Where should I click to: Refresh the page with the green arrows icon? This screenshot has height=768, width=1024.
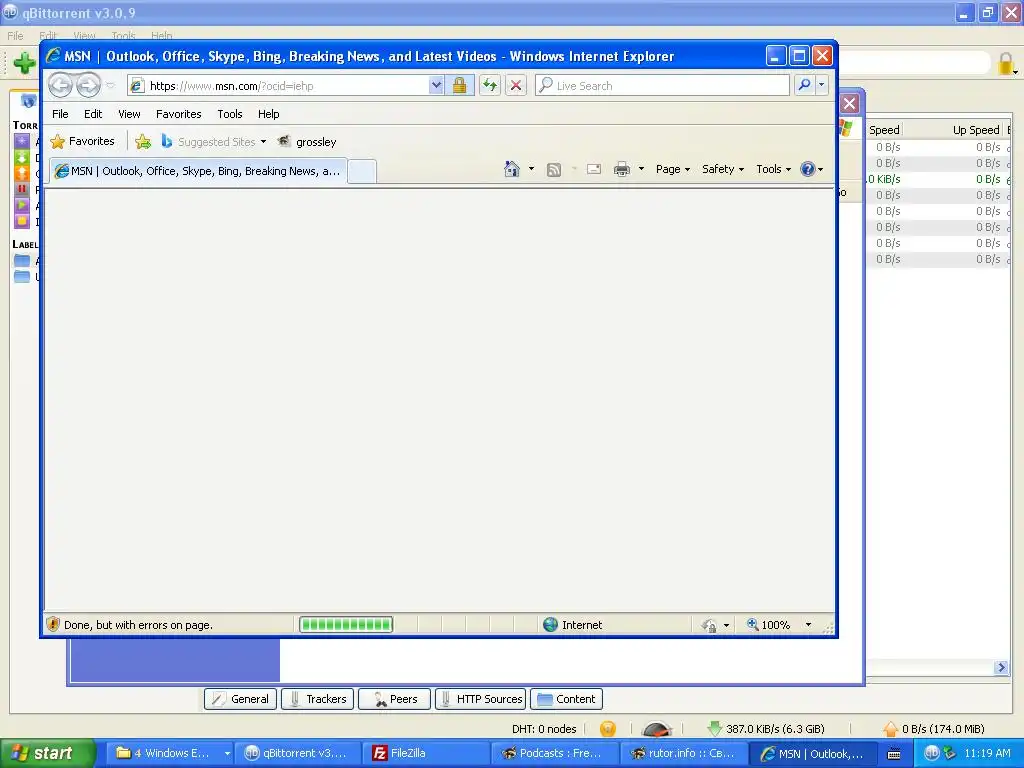pos(490,86)
